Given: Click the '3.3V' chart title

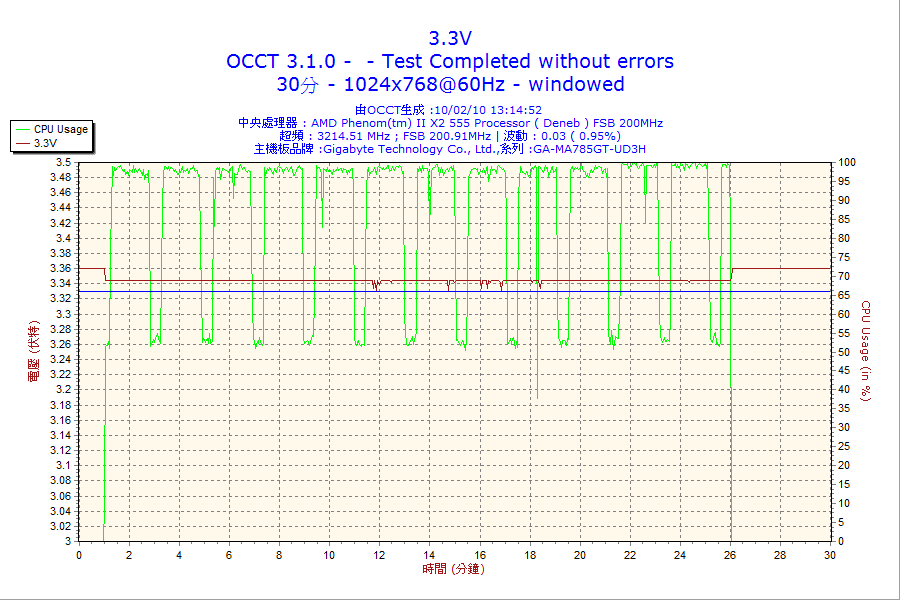Looking at the screenshot, I should (450, 38).
